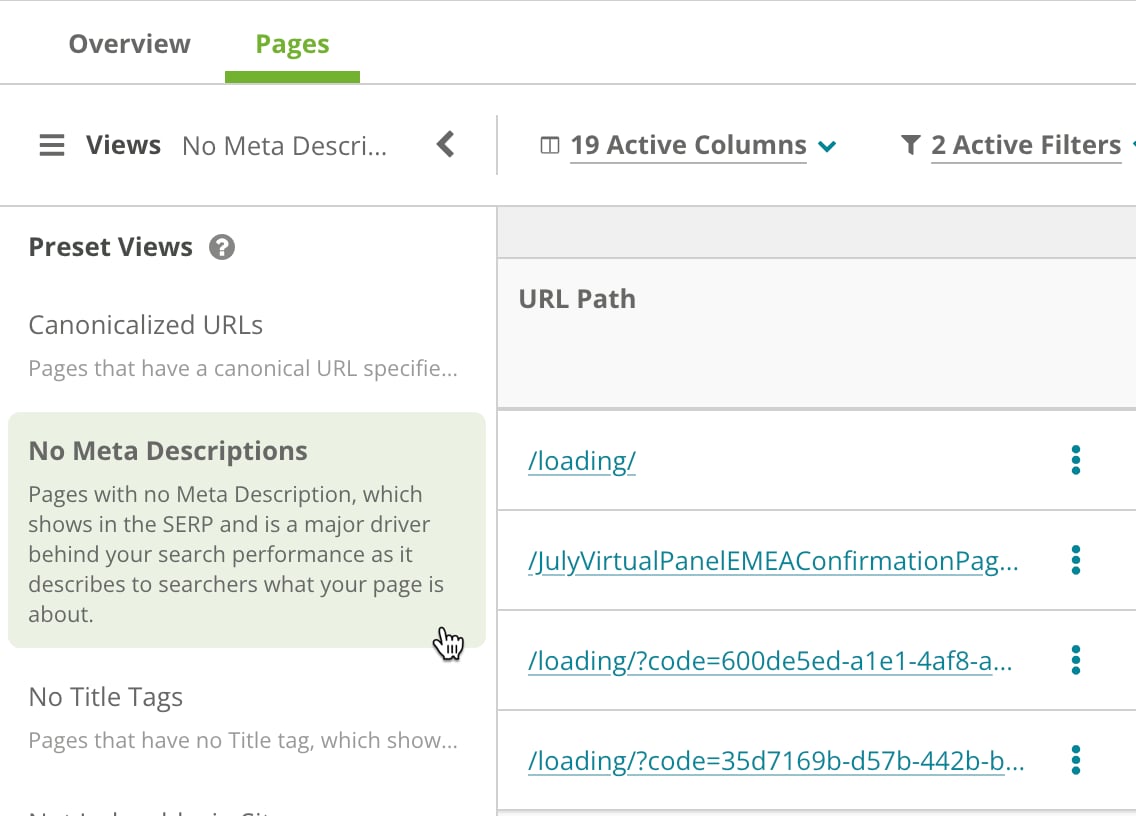Screen dimensions: 1136x816
Task: Open the 2 Active Filters dropdown
Action: coord(1026,146)
